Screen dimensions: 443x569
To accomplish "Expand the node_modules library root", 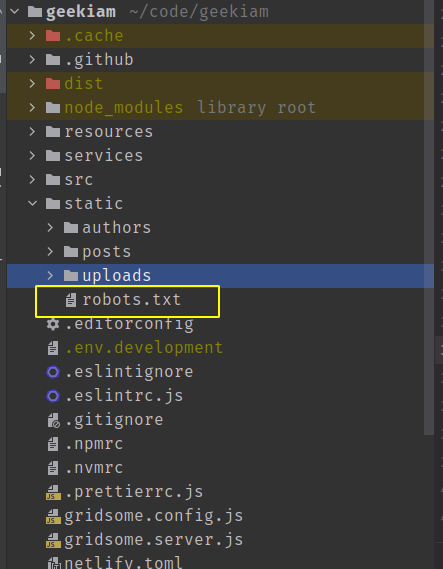I will click(33, 107).
